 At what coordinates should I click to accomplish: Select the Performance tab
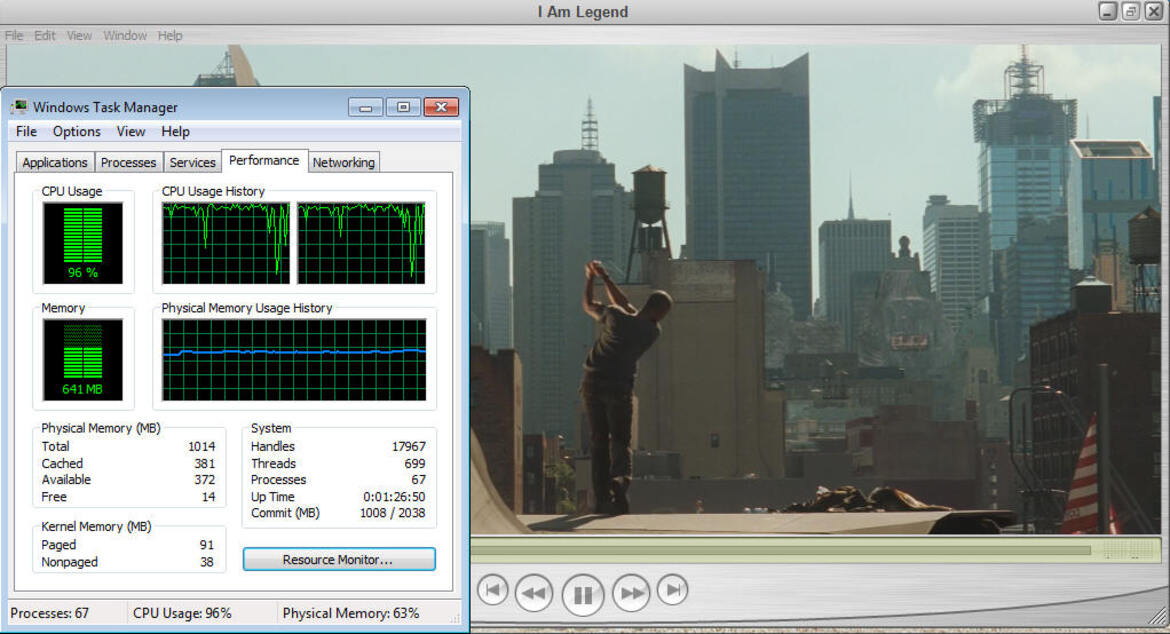coord(264,160)
